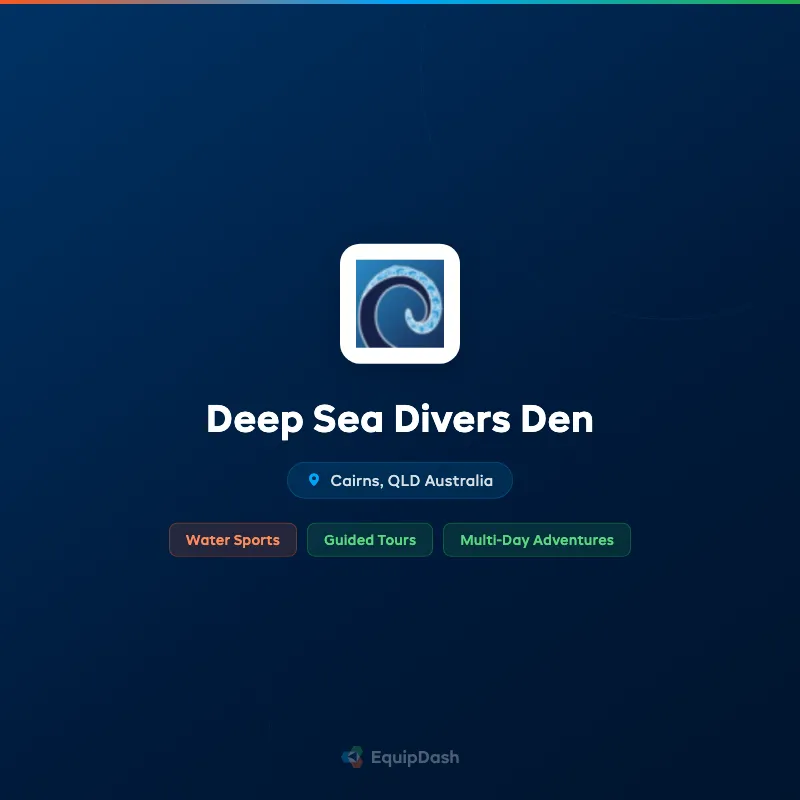Click the EquipDash hexagon logo in the footer
Viewport: 800px width, 800px height.
click(x=352, y=757)
